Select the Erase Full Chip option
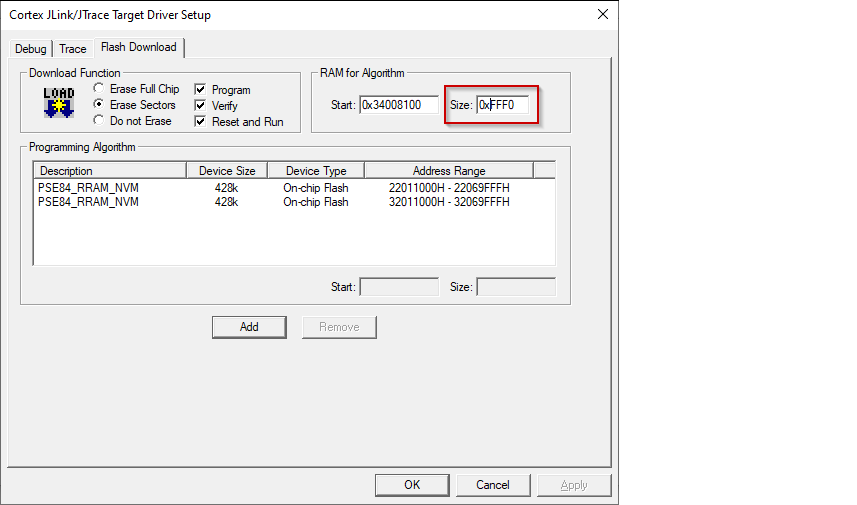Image resolution: width=857 pixels, height=505 pixels. point(99,89)
